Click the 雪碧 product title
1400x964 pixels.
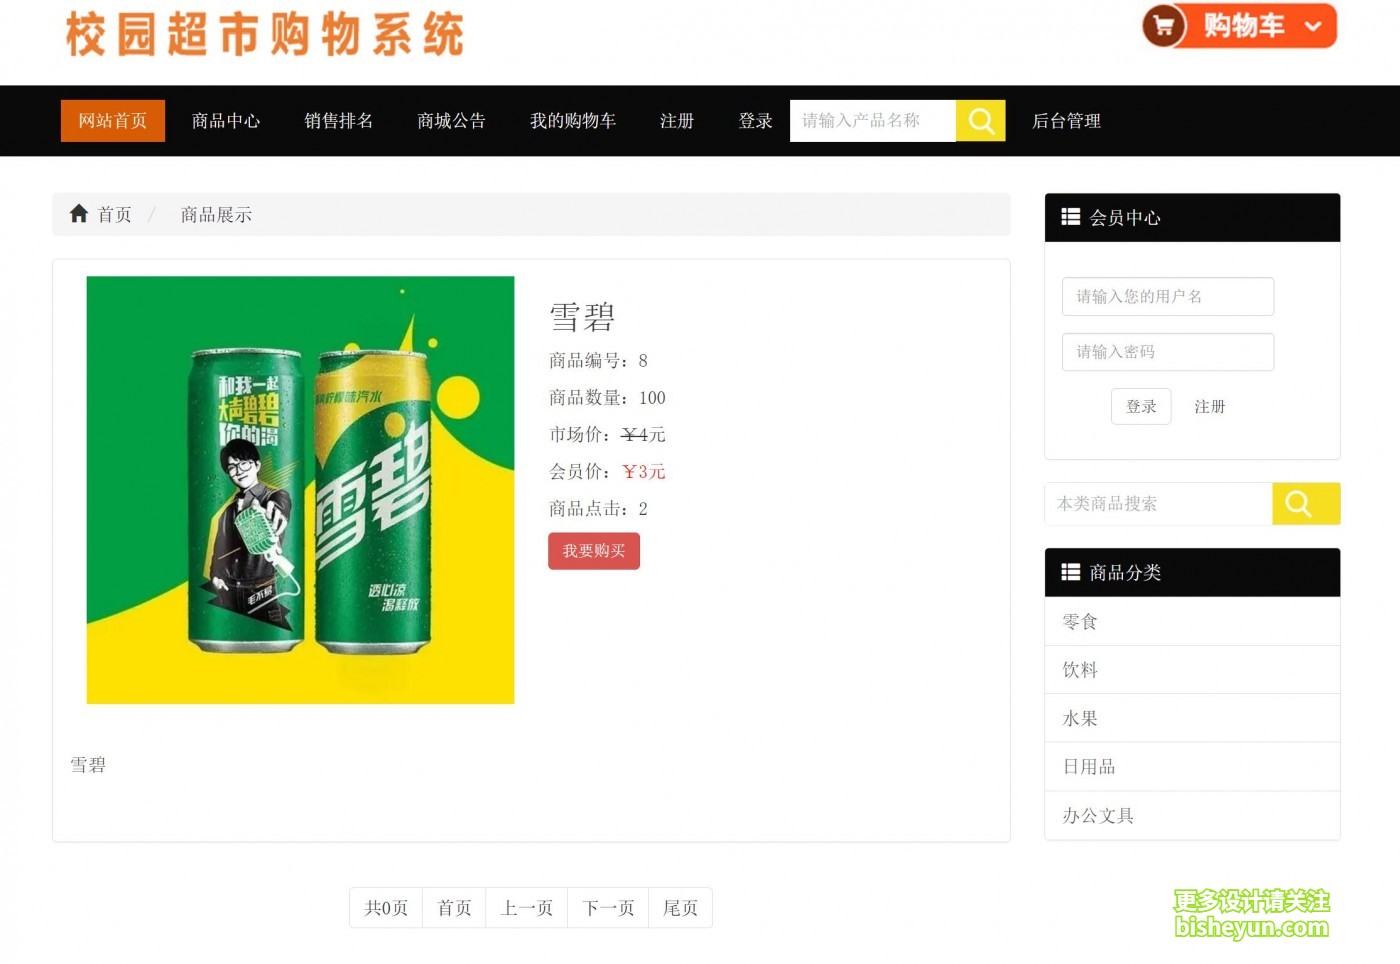tap(582, 317)
